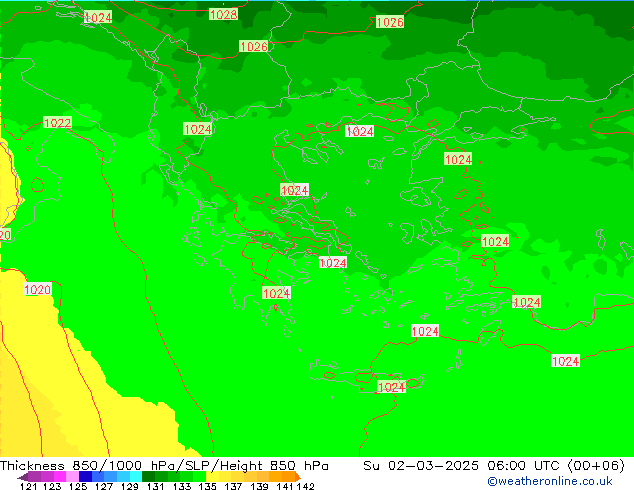The image size is (634, 490).
Task: Click the dark blue legend swatch above 125
Action: (85, 476)
